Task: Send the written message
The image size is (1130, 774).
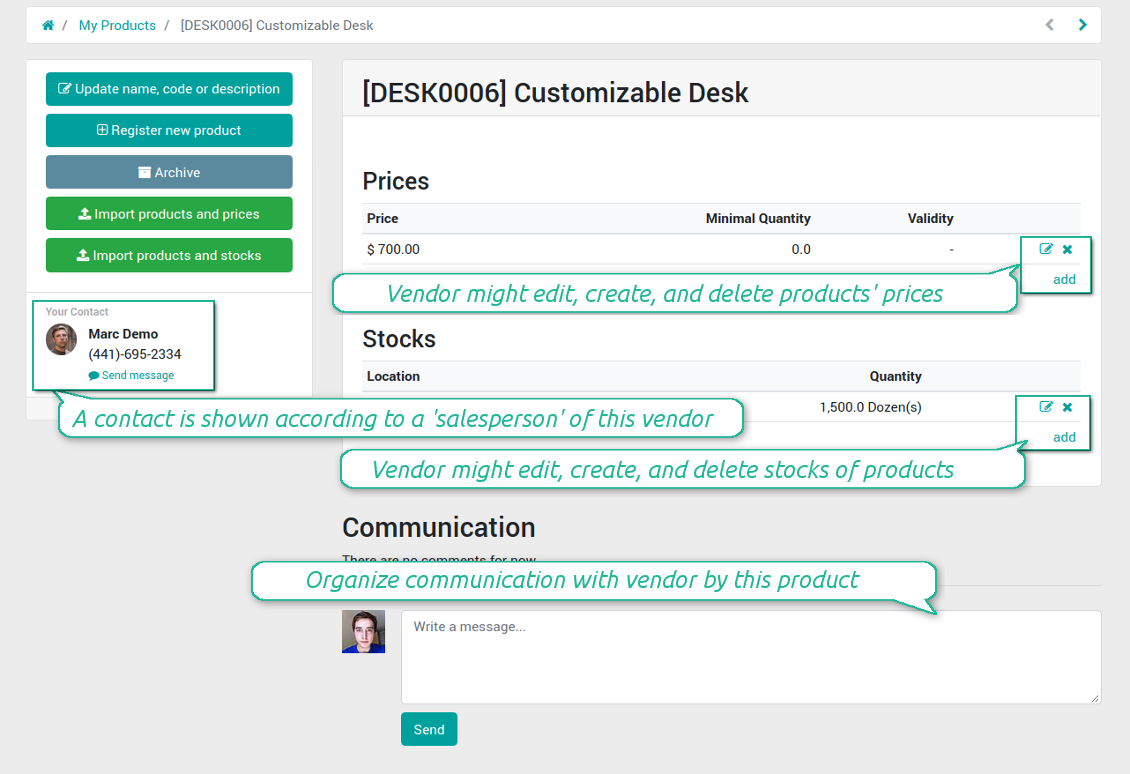Action: 429,729
